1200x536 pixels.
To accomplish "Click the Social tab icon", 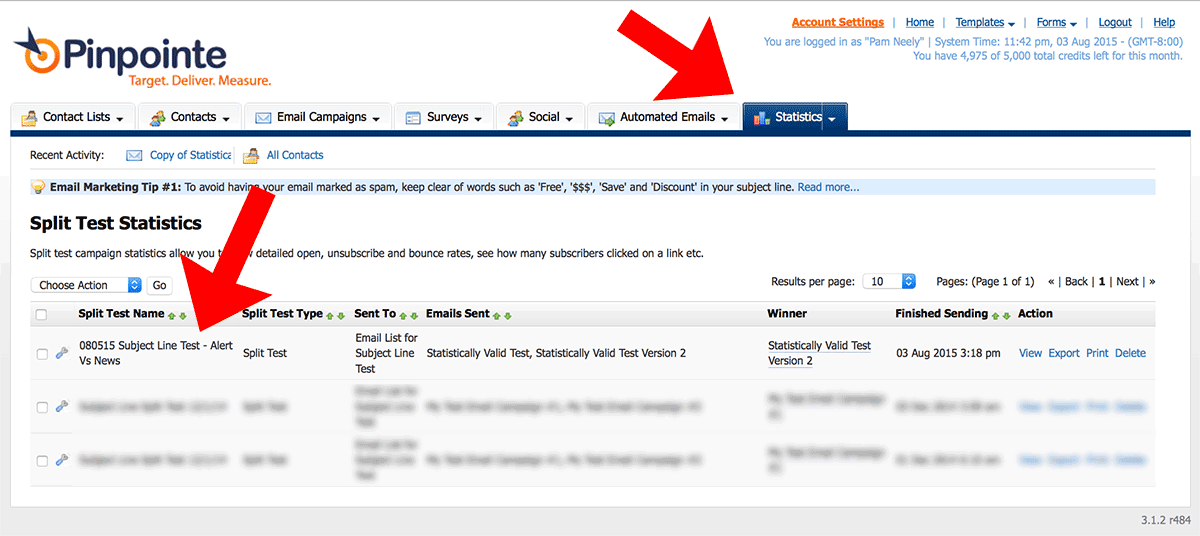I will [x=515, y=117].
